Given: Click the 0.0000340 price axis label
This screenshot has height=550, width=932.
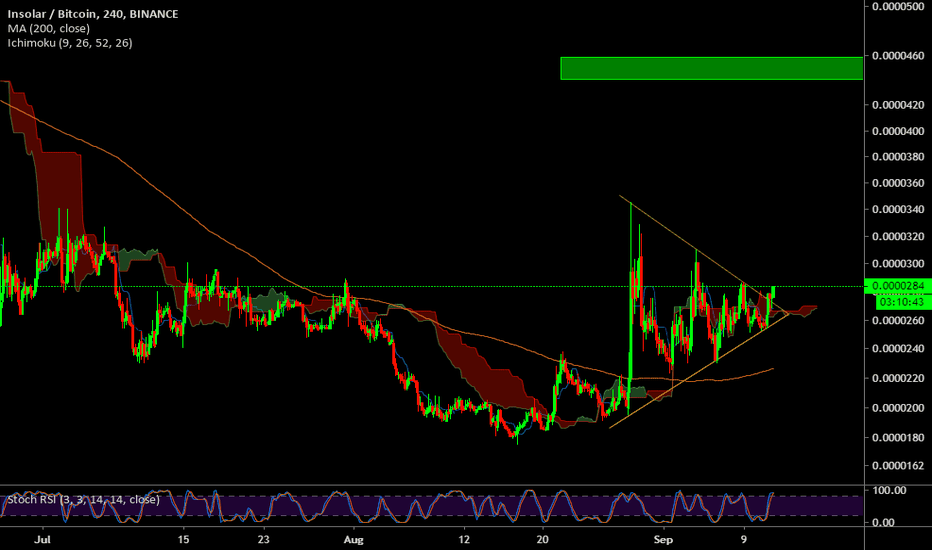Looking at the screenshot, I should coord(898,209).
